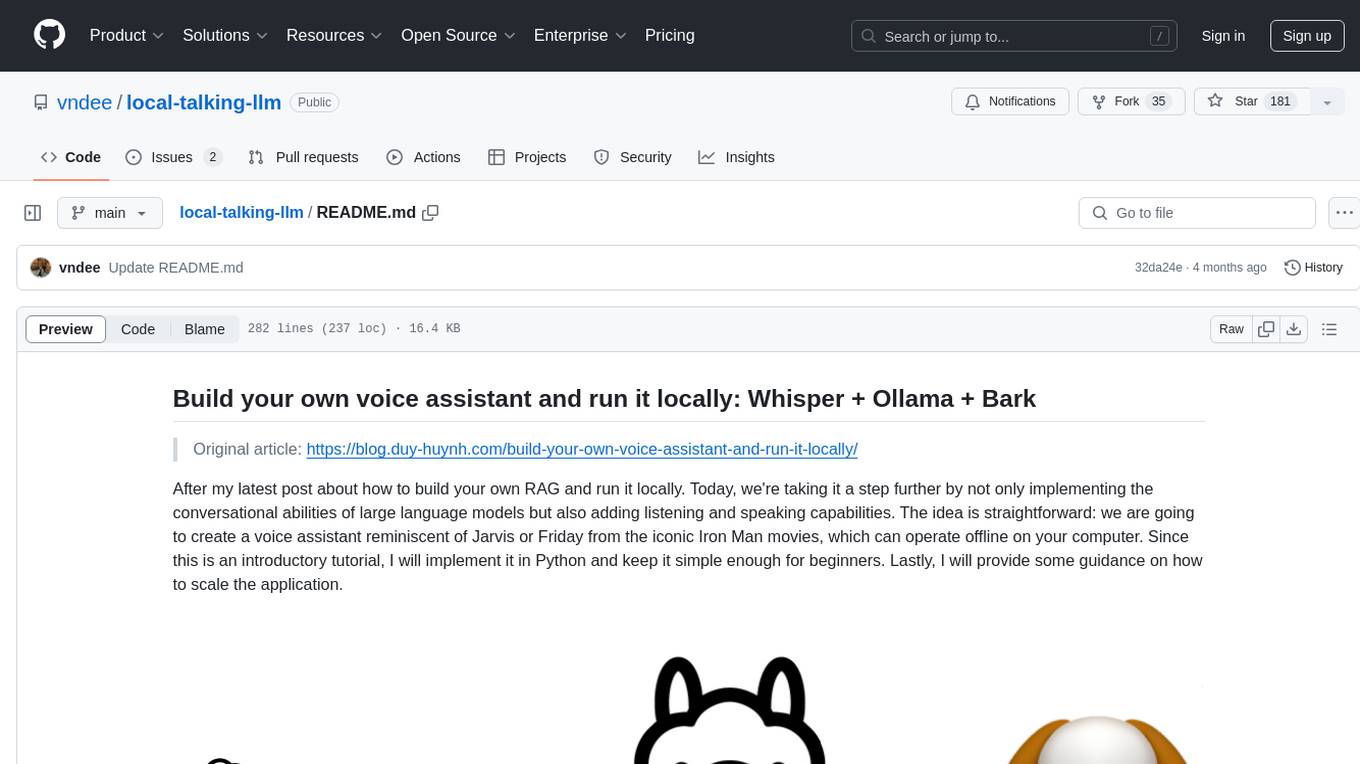This screenshot has width=1360, height=764.
Task: Open the commit author vndee link
Action: click(x=80, y=267)
